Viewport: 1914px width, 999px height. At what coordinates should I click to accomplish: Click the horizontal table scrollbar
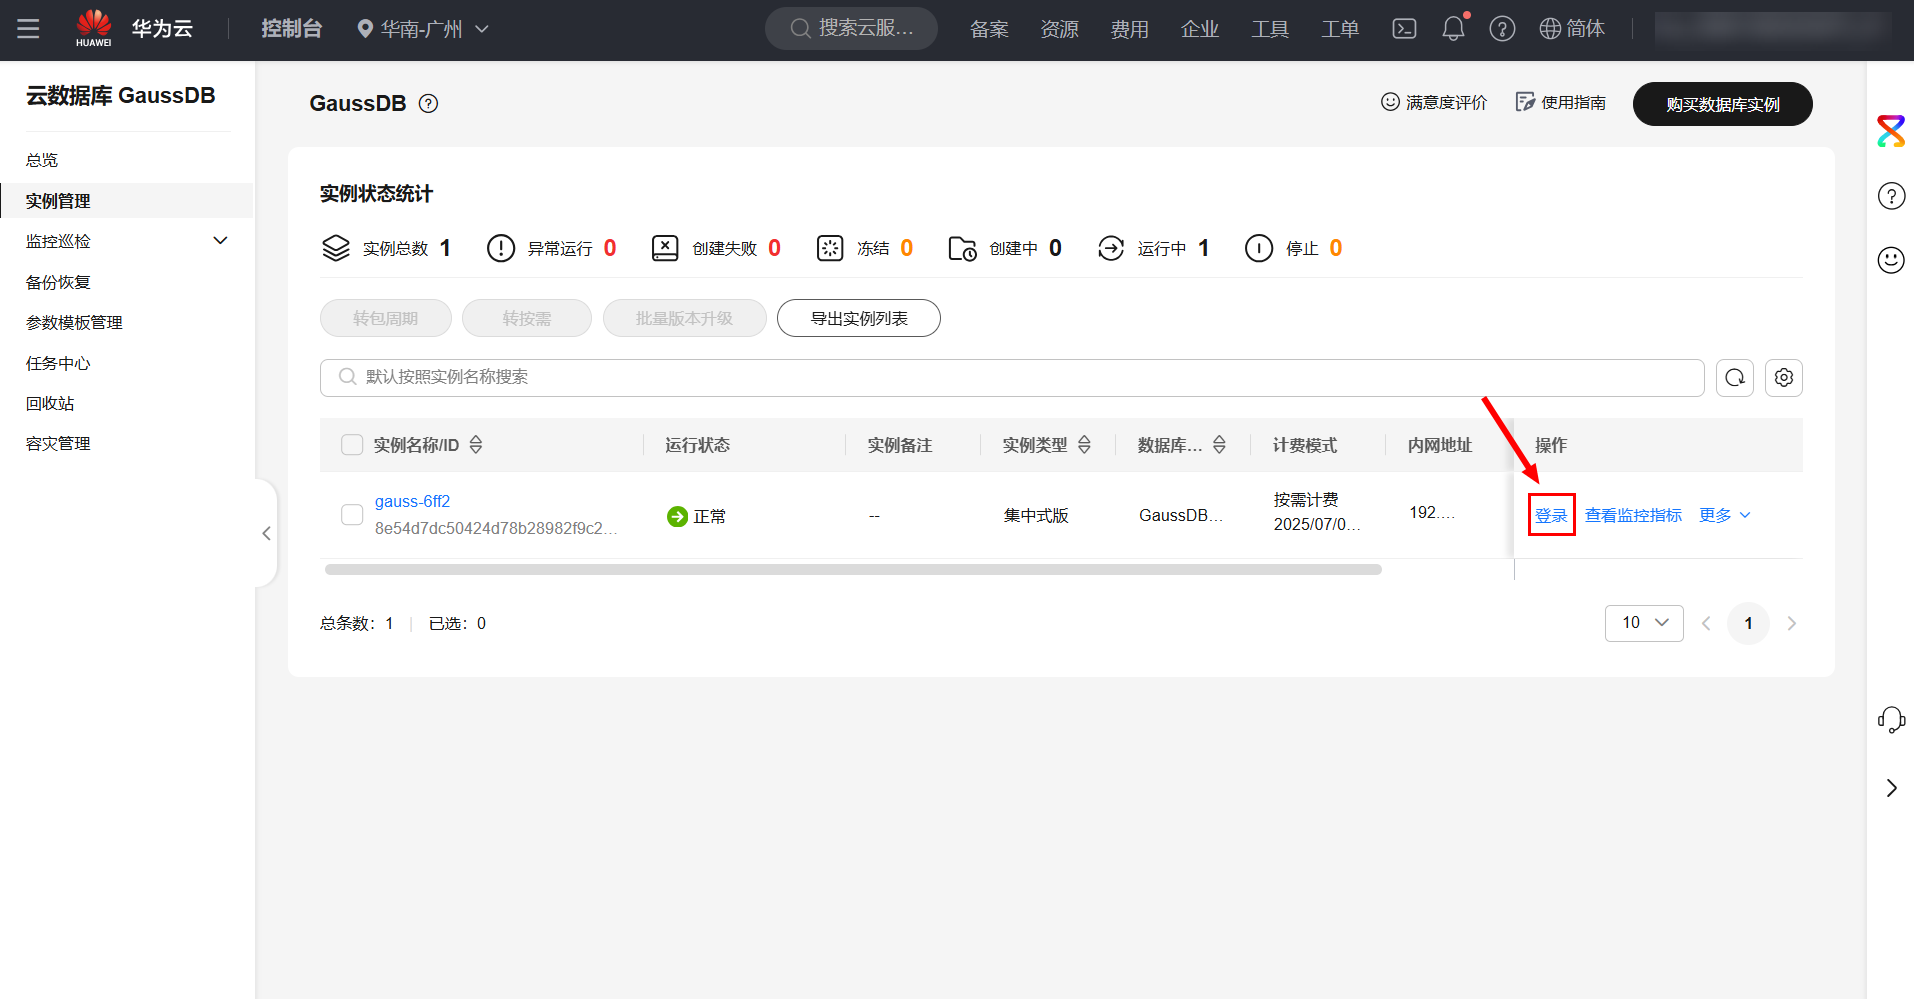tap(852, 570)
